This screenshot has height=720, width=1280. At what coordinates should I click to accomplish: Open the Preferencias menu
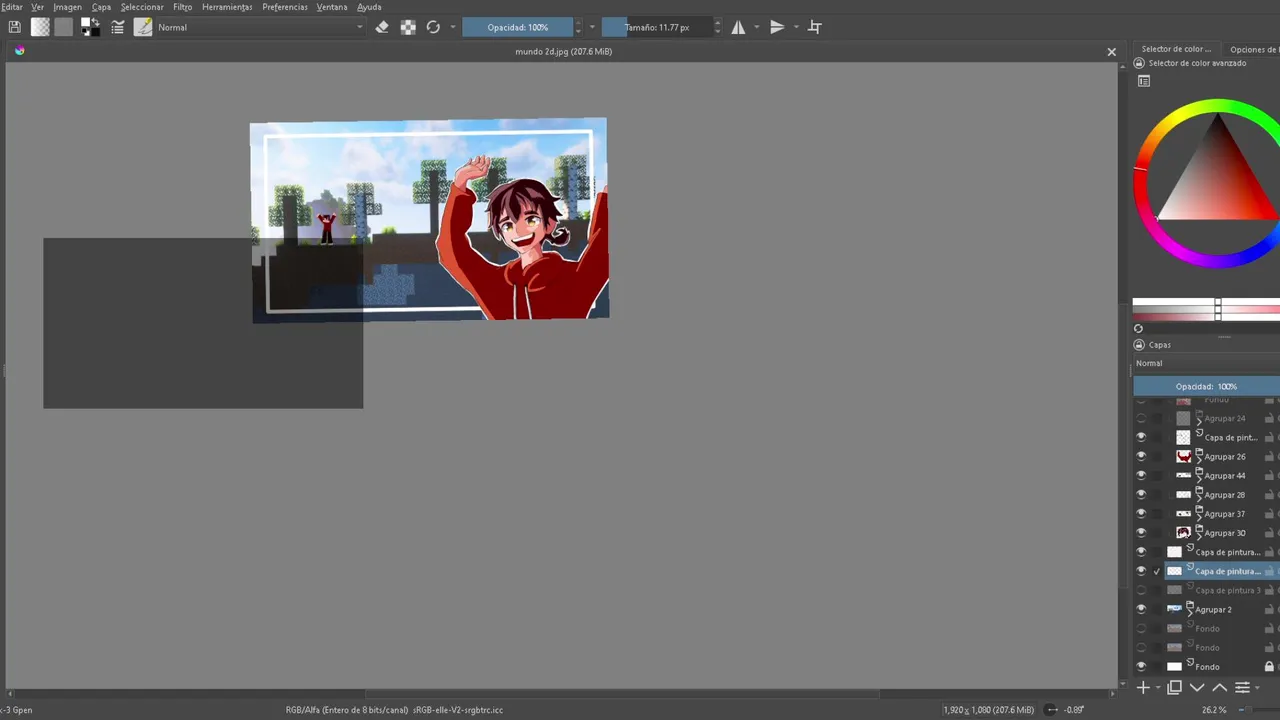tap(285, 7)
